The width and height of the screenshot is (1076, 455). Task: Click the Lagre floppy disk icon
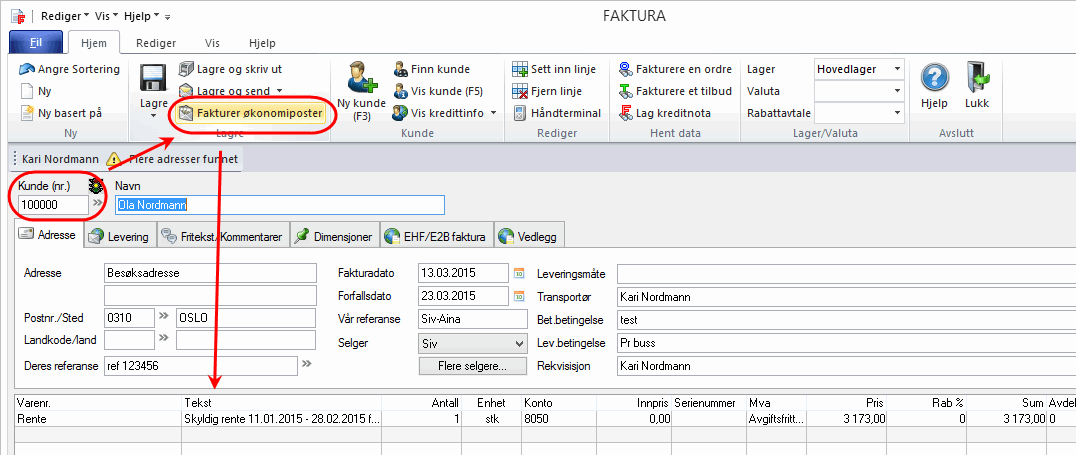[153, 80]
